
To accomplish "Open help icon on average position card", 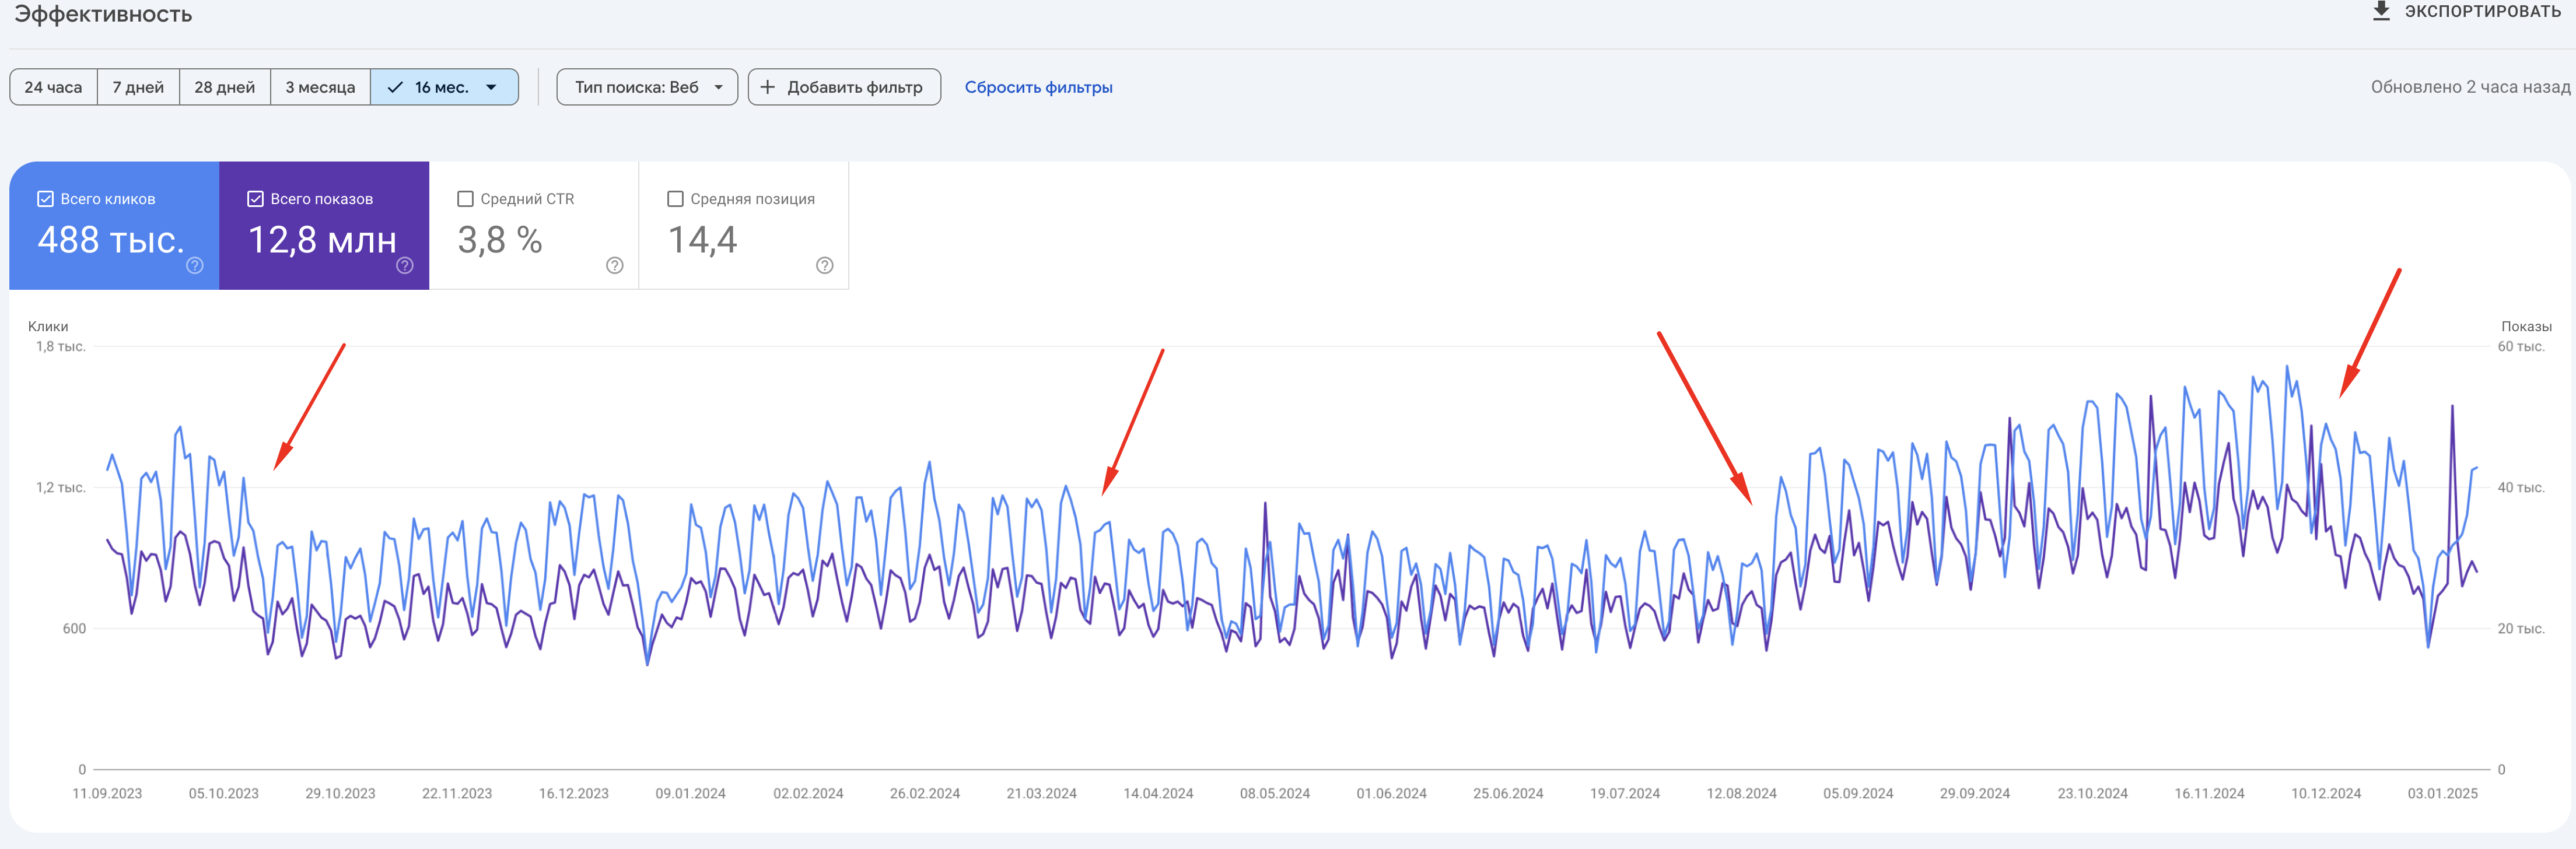I will click(825, 265).
